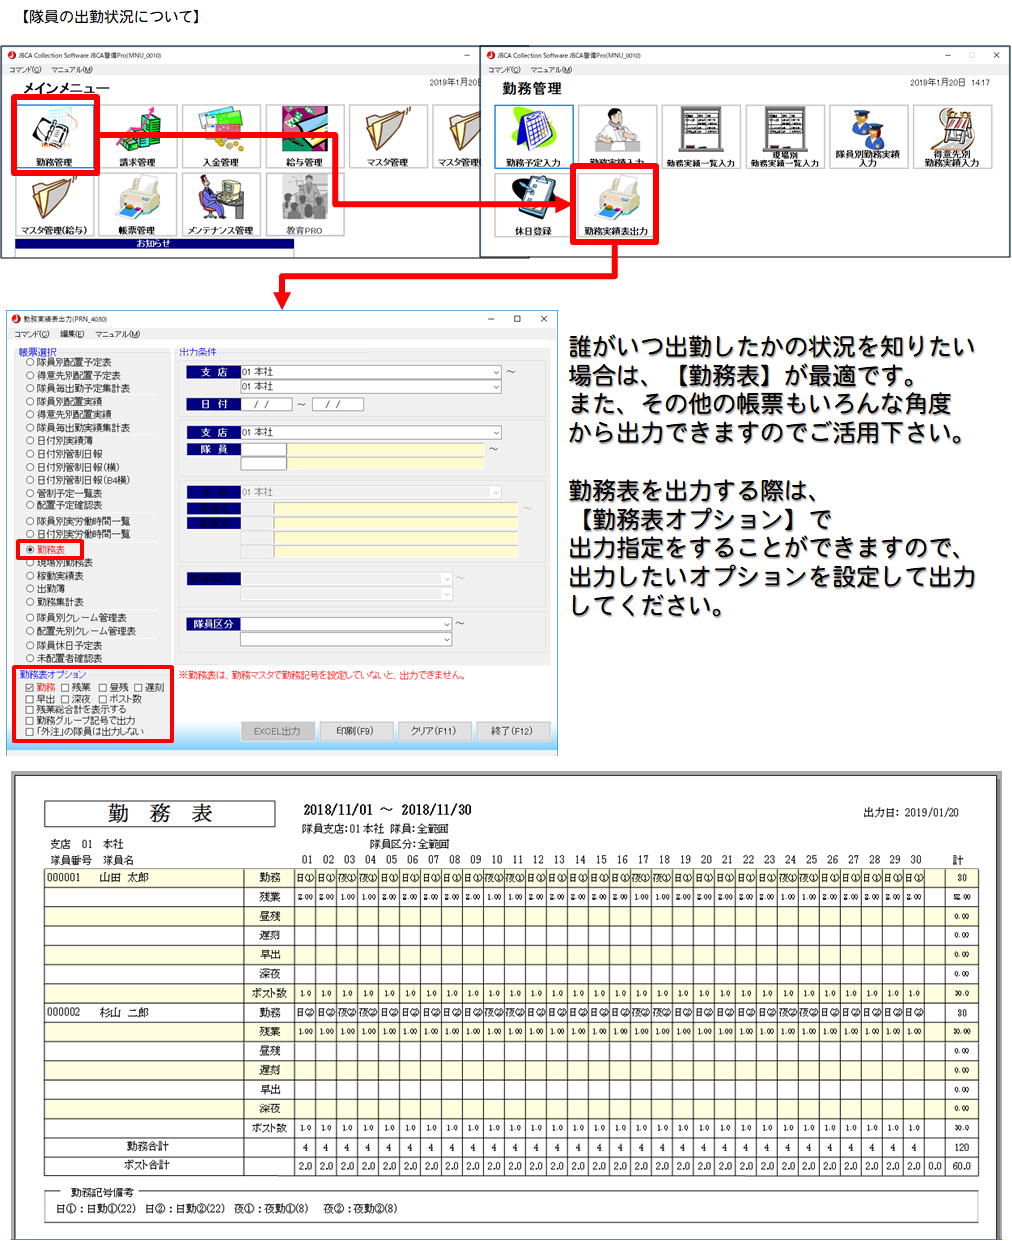The height and width of the screenshot is (1241, 1012).
Task: Click the 勤務予定入力 calendar icon
Action: (533, 137)
